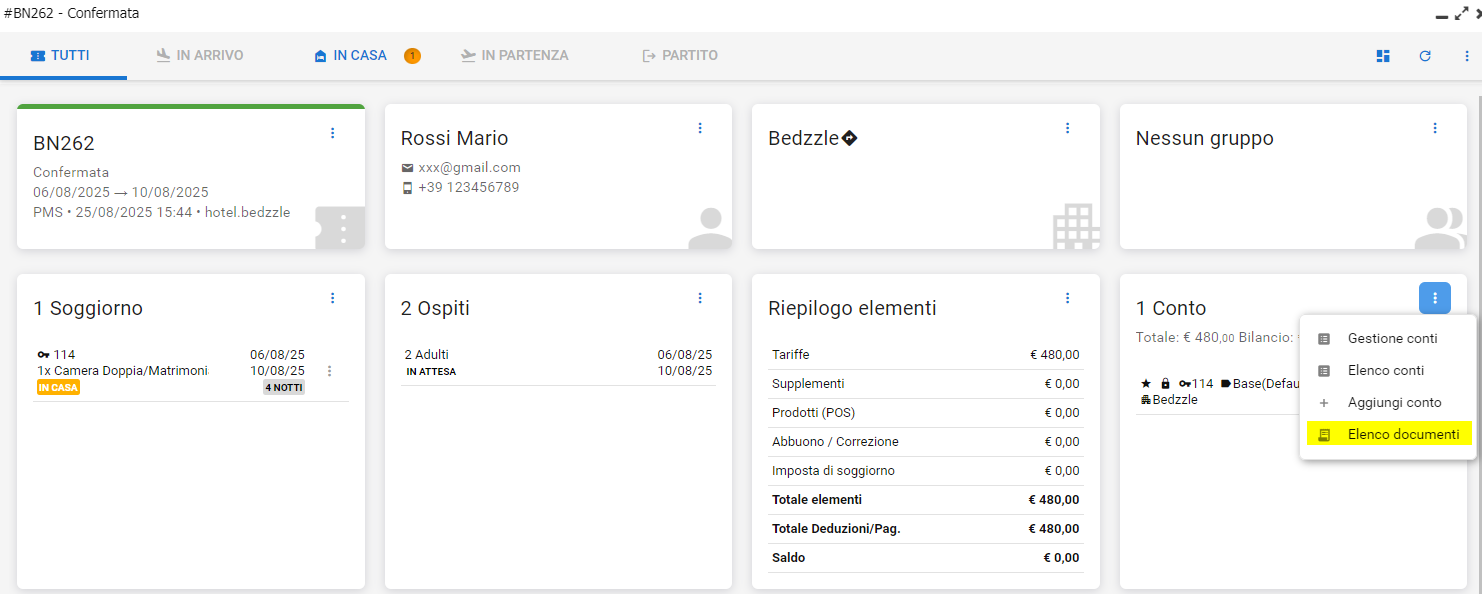This screenshot has width=1482, height=594.
Task: Open the top-right toolbar three-dot menu
Action: click(1467, 56)
